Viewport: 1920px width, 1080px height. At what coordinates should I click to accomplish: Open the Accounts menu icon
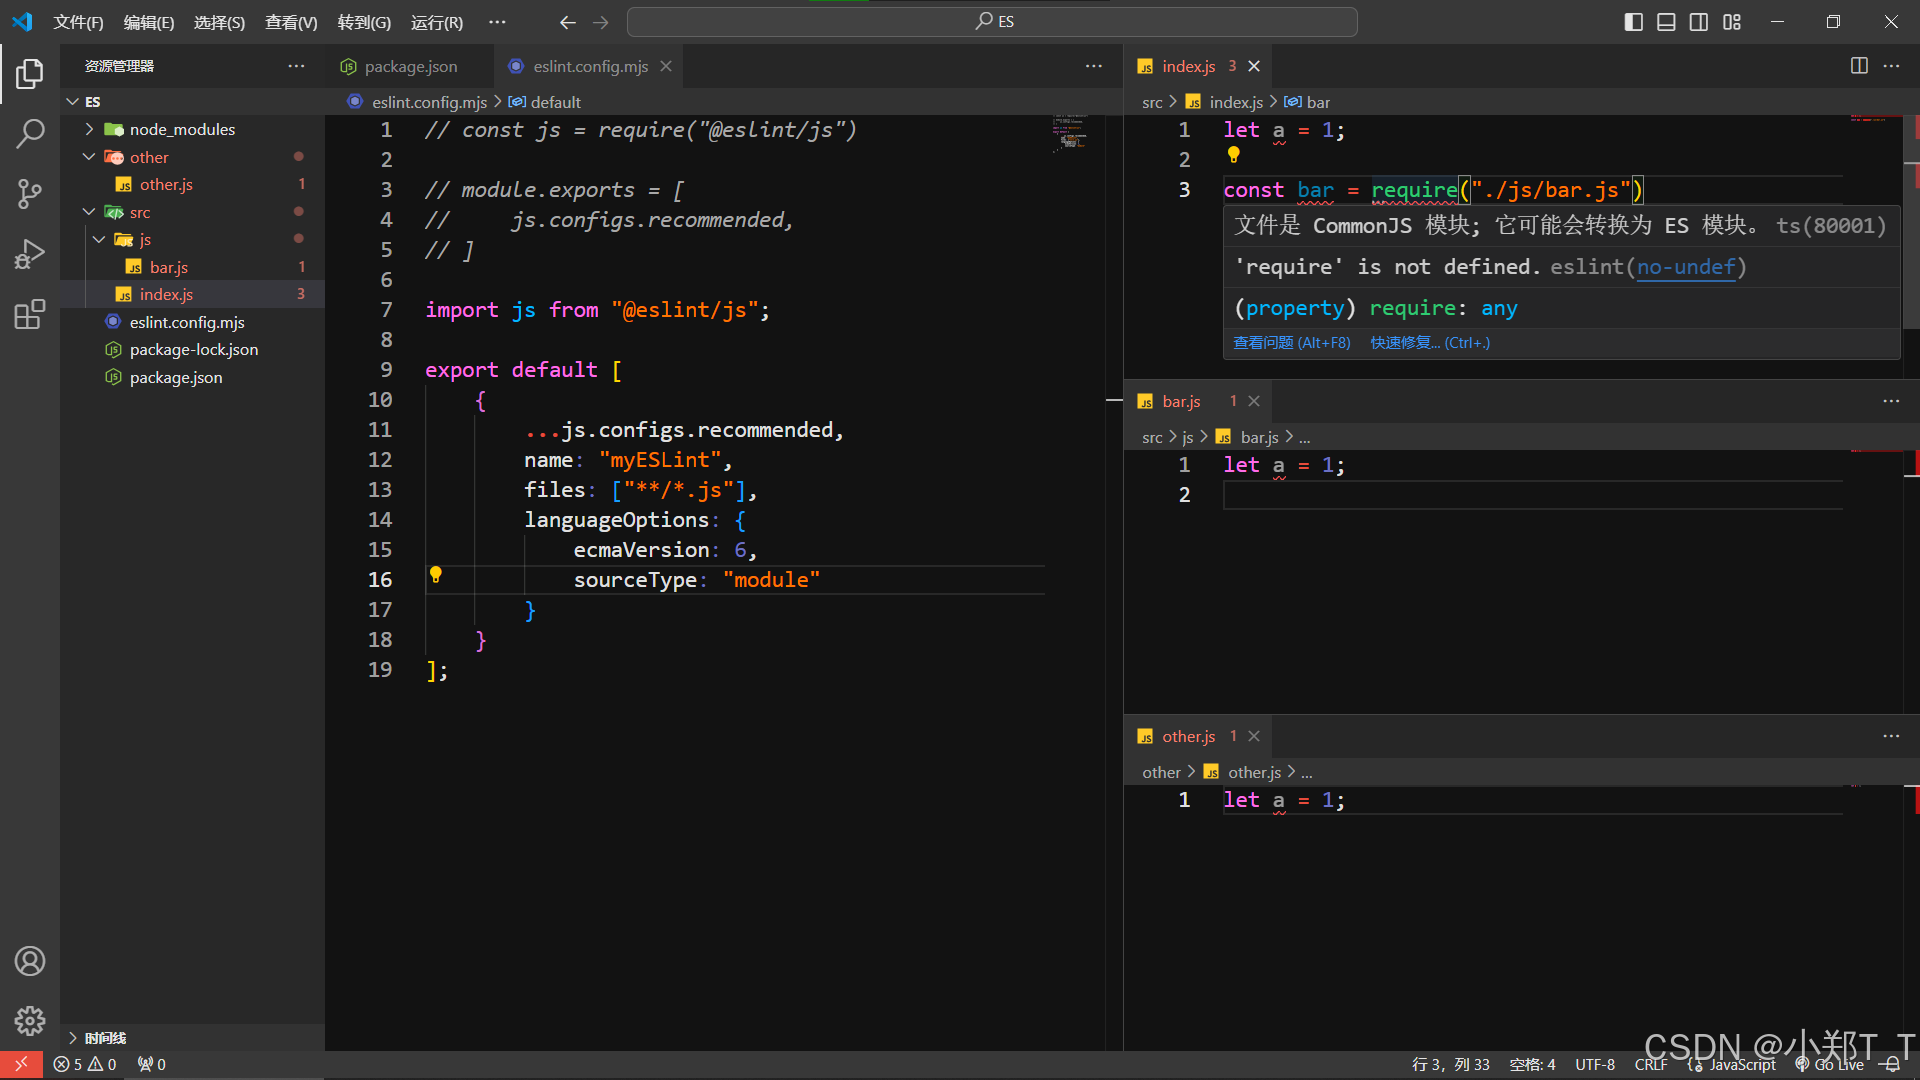point(30,961)
